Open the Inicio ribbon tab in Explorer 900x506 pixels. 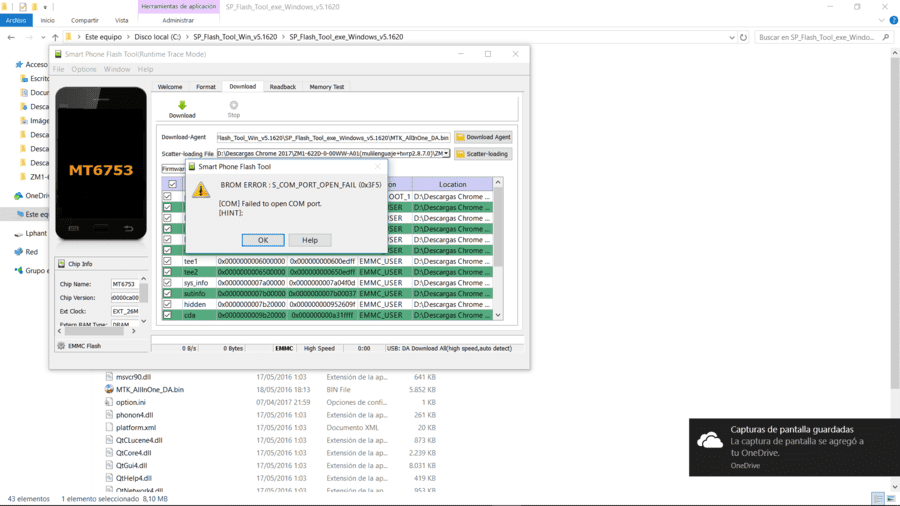(x=48, y=20)
